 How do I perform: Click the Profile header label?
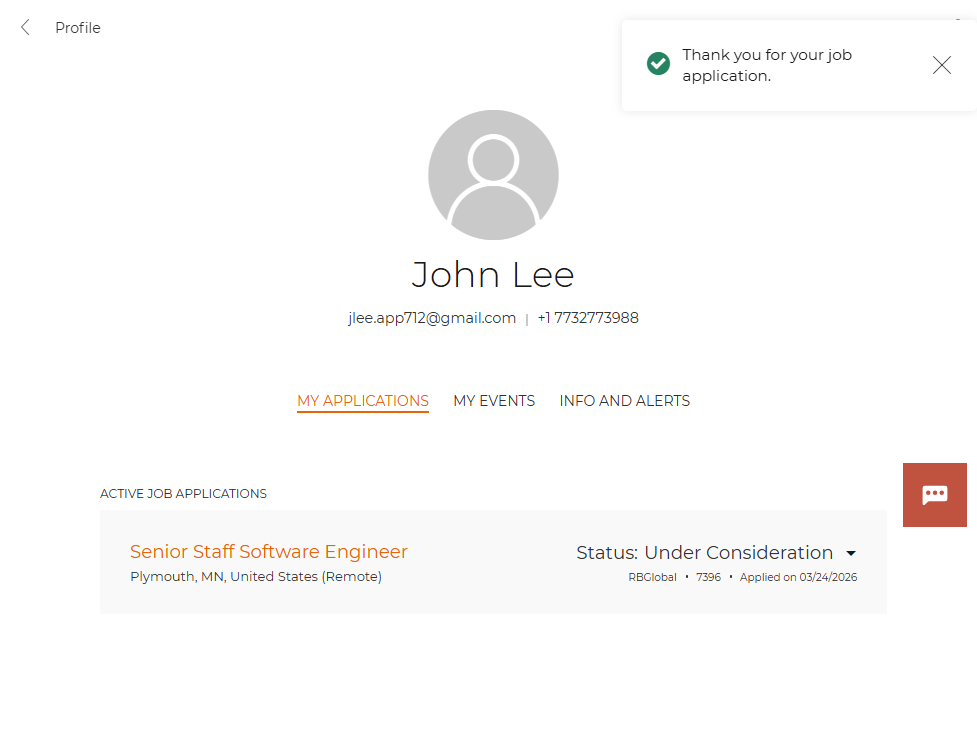78,28
